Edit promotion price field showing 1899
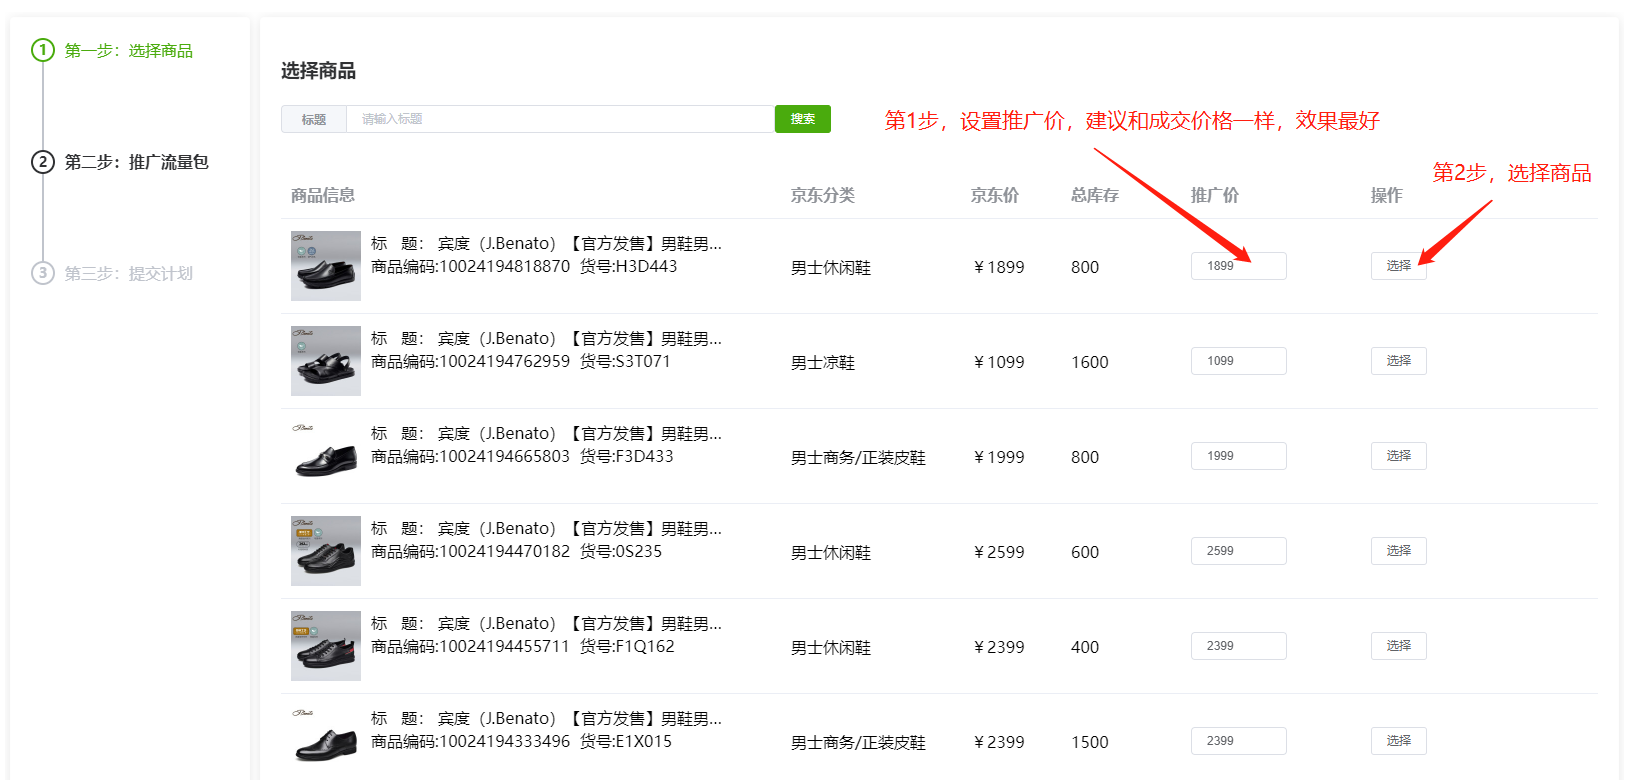 [1238, 266]
